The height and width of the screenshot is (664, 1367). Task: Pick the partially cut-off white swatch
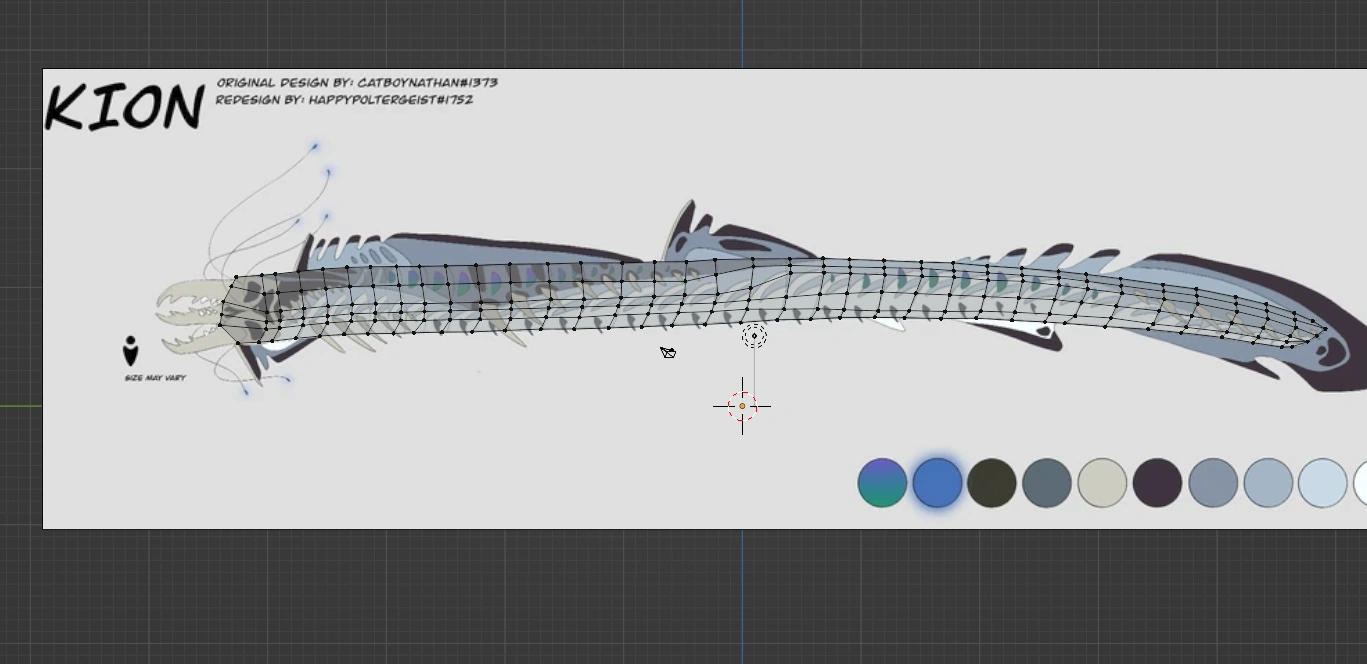point(1360,483)
